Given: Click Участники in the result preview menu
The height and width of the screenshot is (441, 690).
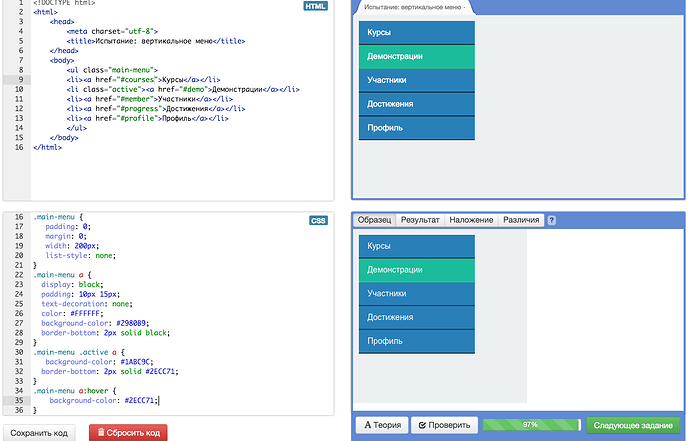Looking at the screenshot, I should coord(417,80).
